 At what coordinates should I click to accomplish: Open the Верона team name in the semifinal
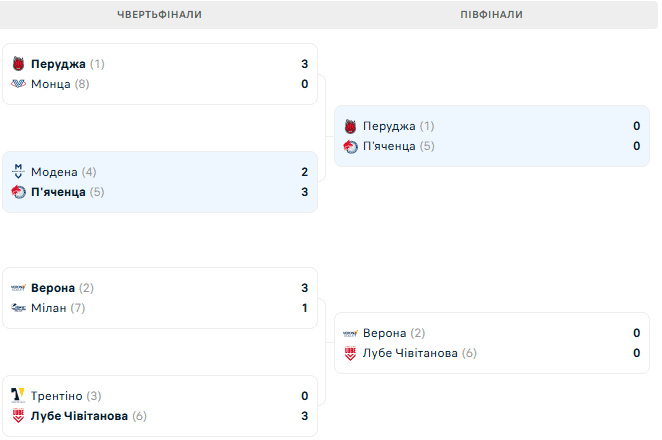click(385, 333)
